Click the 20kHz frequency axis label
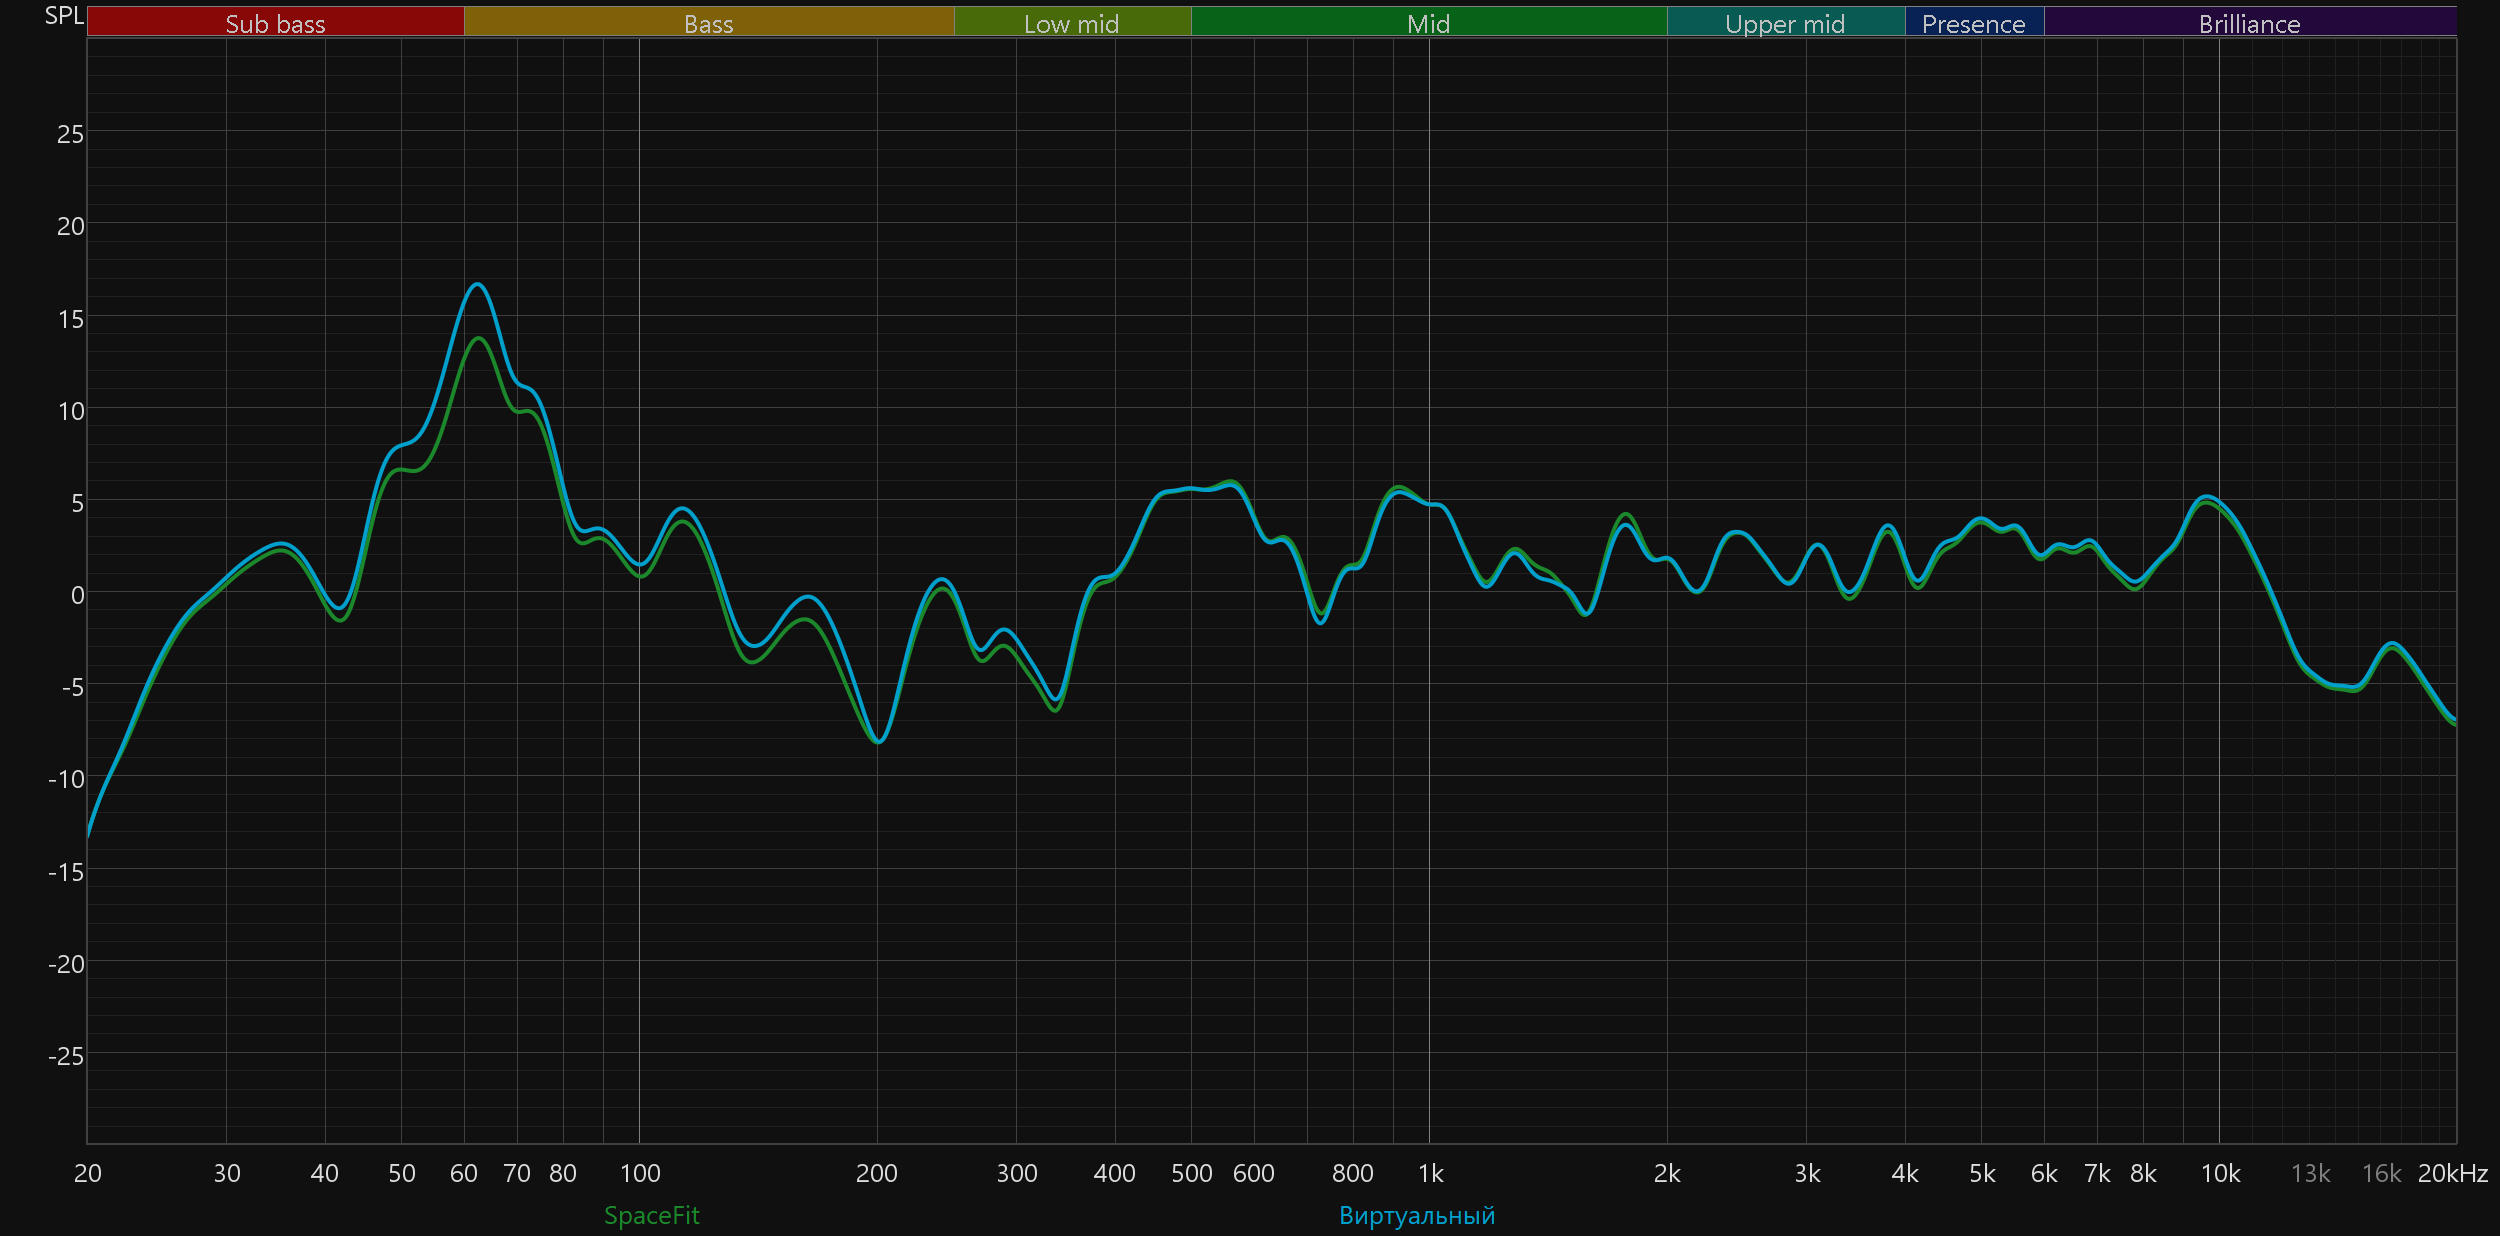2500x1236 pixels. (2452, 1173)
